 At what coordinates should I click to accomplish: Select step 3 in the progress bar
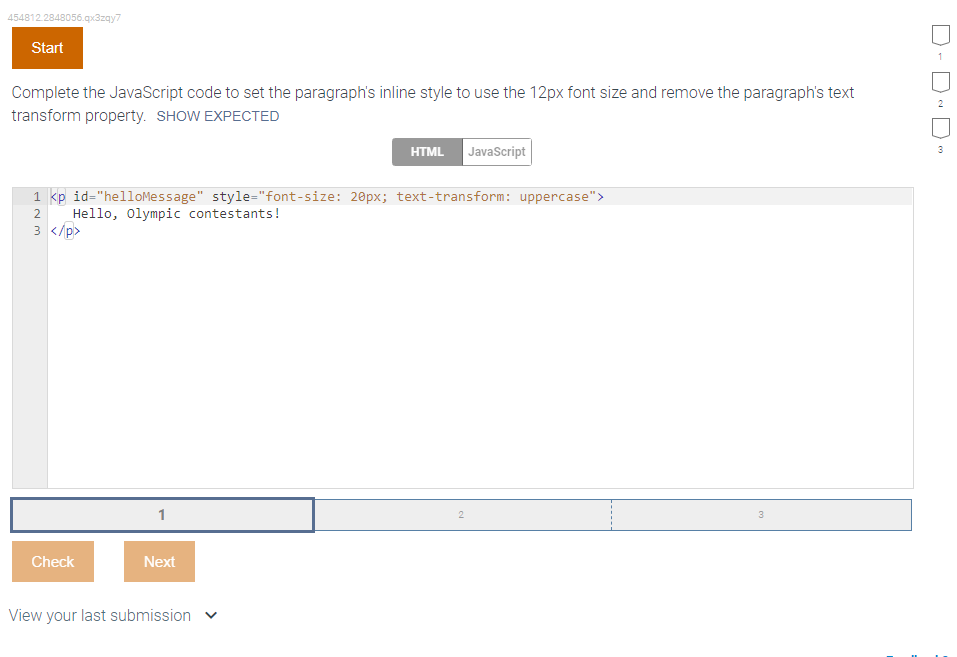[x=761, y=514]
